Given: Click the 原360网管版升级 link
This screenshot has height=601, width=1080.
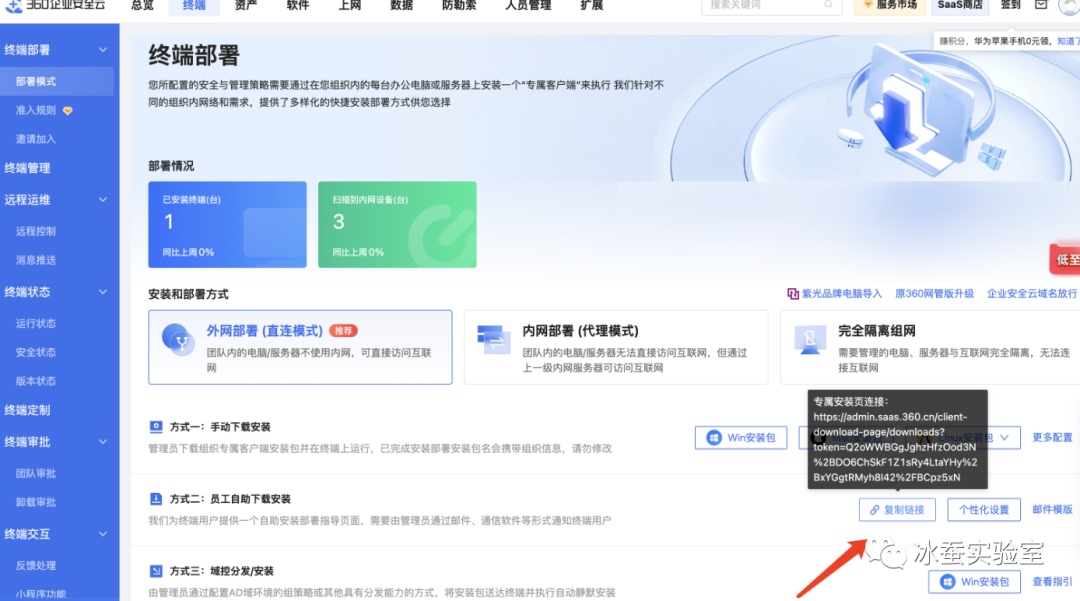Looking at the screenshot, I should pyautogui.click(x=934, y=293).
